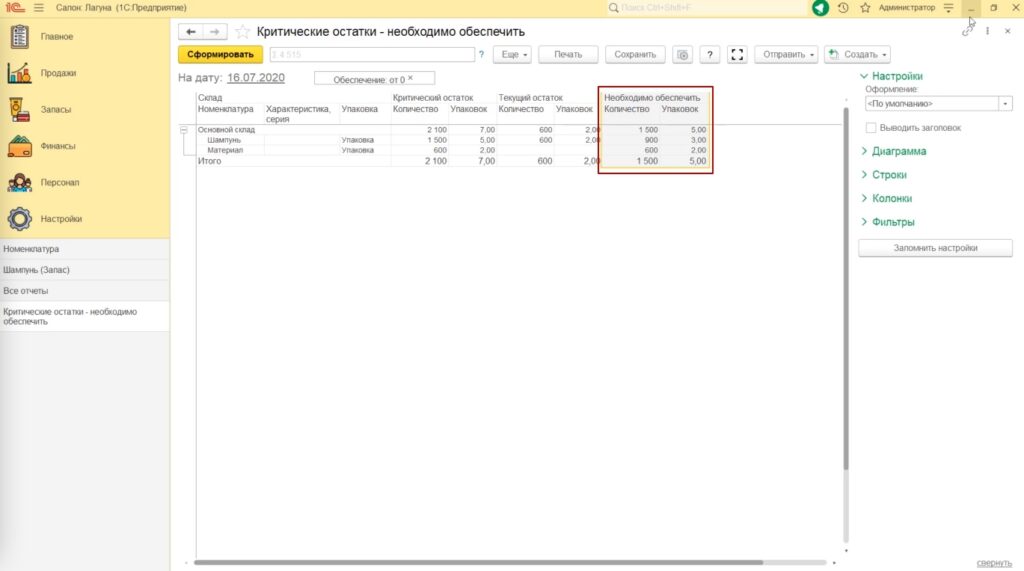Image resolution: width=1024 pixels, height=571 pixels.
Task: Open the Еще dropdown menu
Action: point(513,55)
